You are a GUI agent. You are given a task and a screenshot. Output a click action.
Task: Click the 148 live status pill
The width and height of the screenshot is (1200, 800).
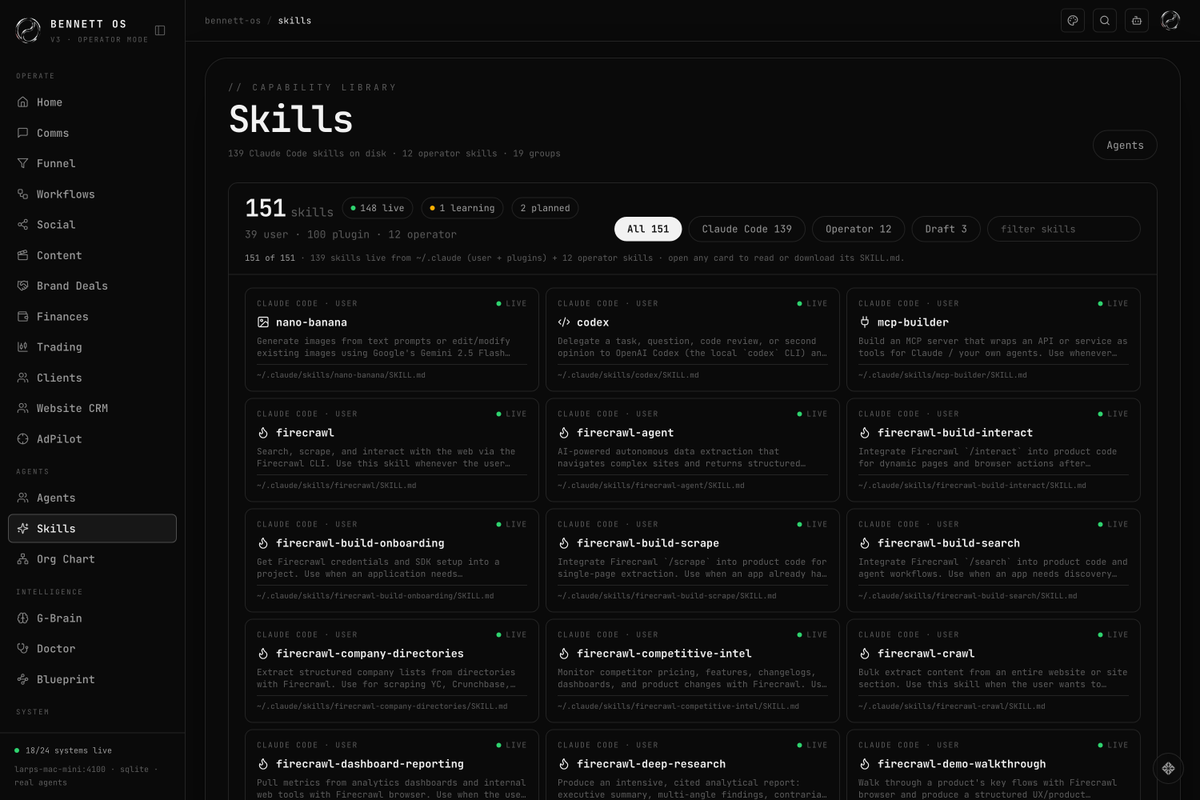click(378, 208)
